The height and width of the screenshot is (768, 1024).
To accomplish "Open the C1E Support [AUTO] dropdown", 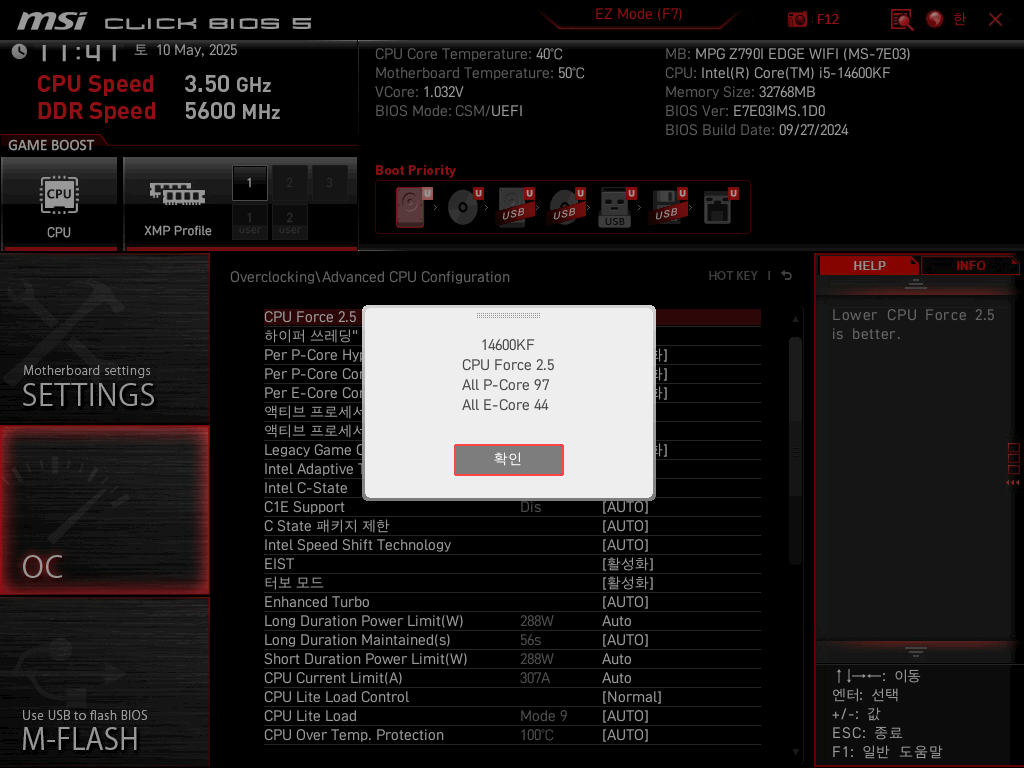I will click(x=625, y=507).
